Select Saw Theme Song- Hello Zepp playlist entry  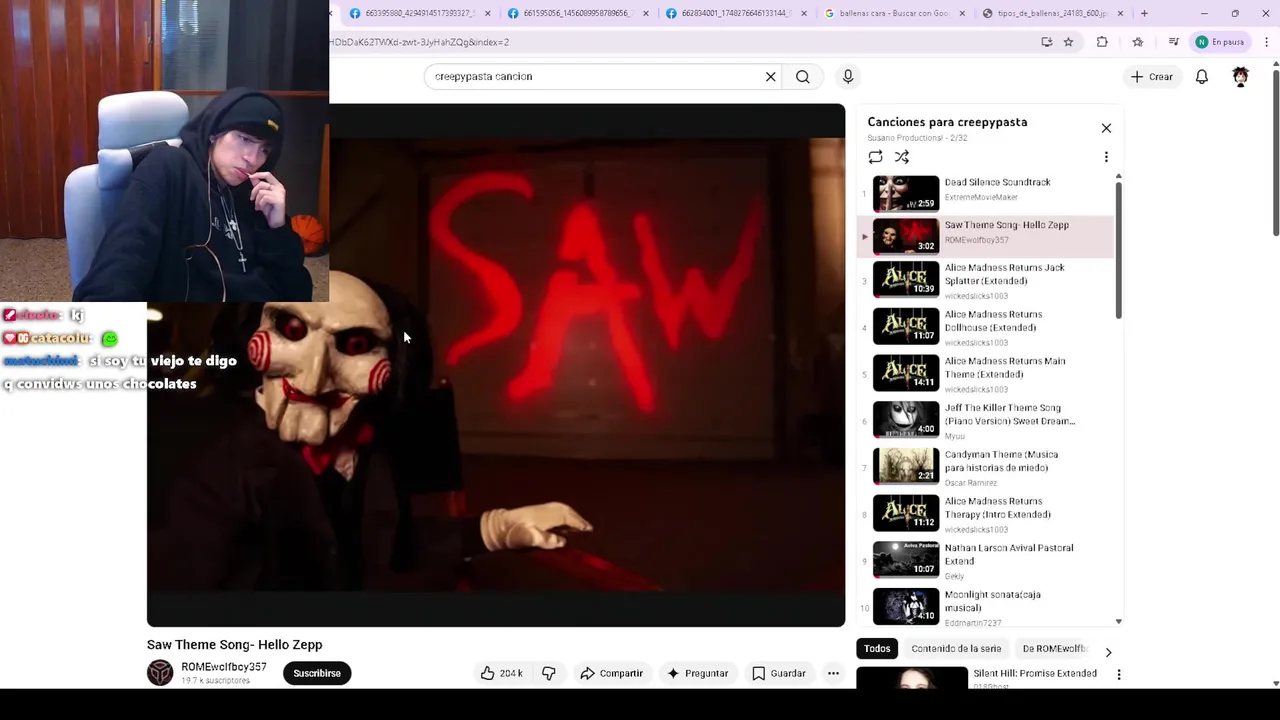tap(985, 236)
